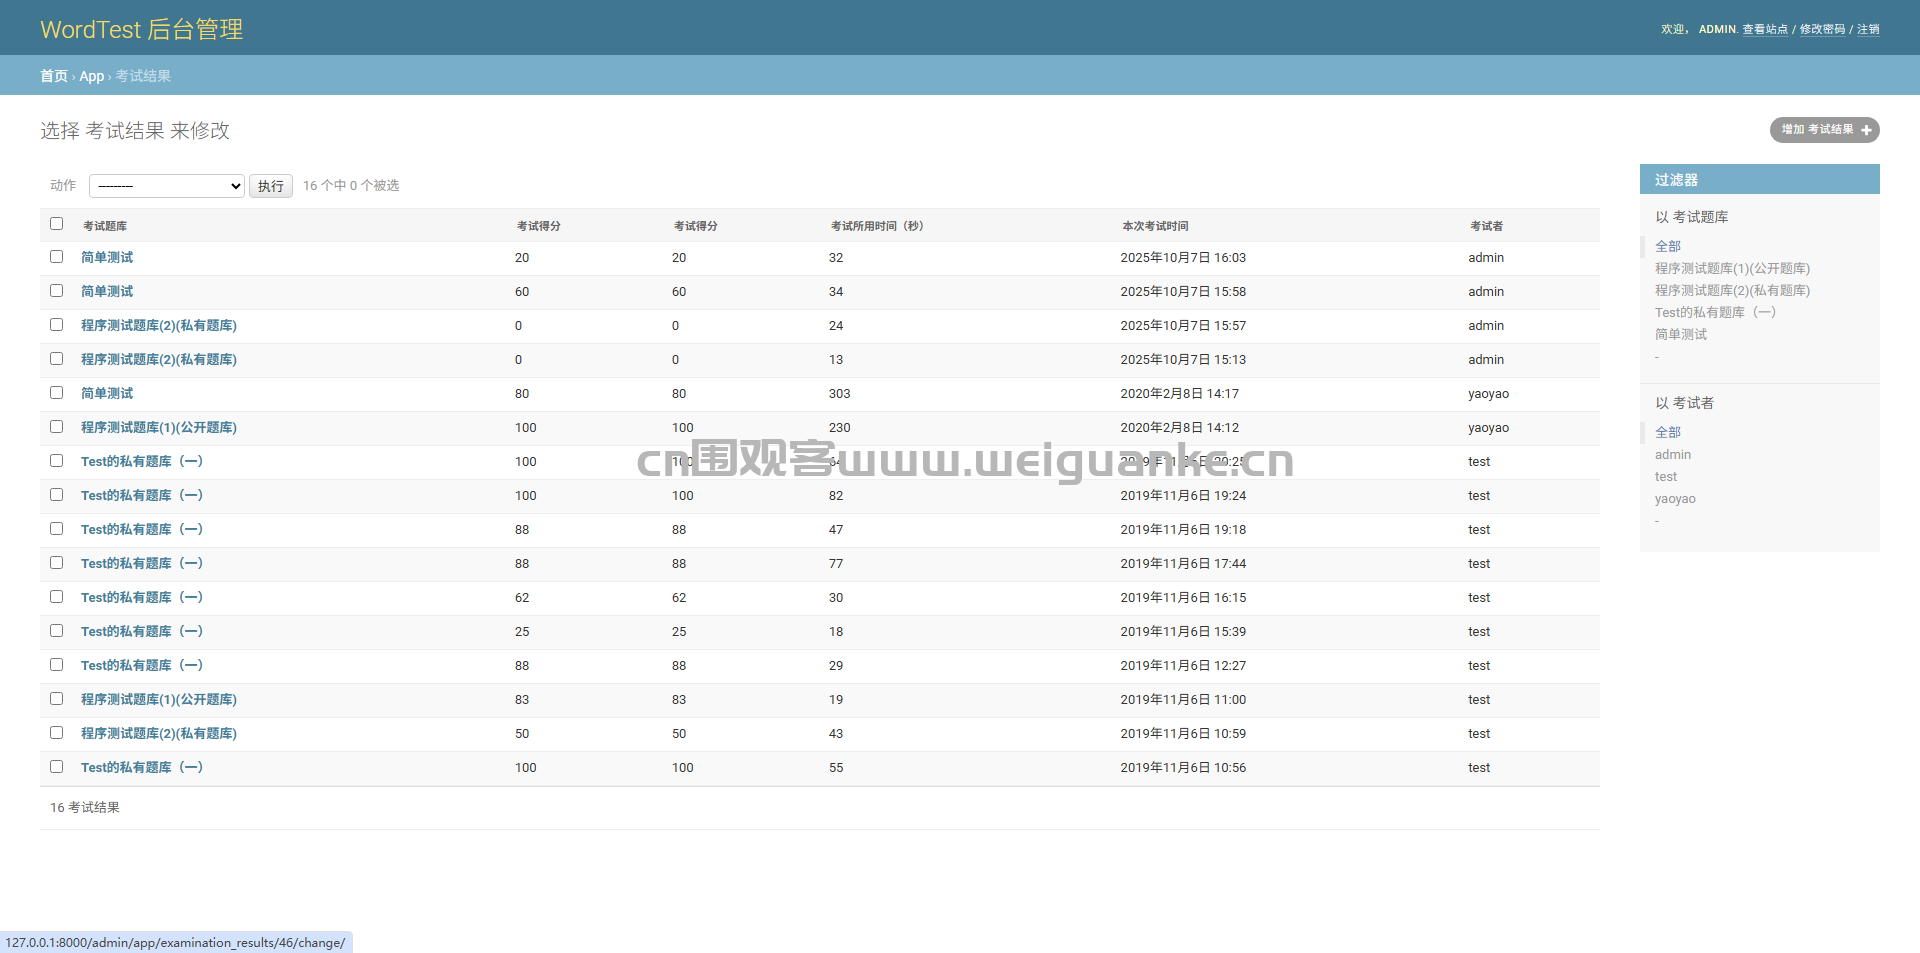Open 修改密码 link in header
Image resolution: width=1920 pixels, height=953 pixels.
pos(1822,29)
